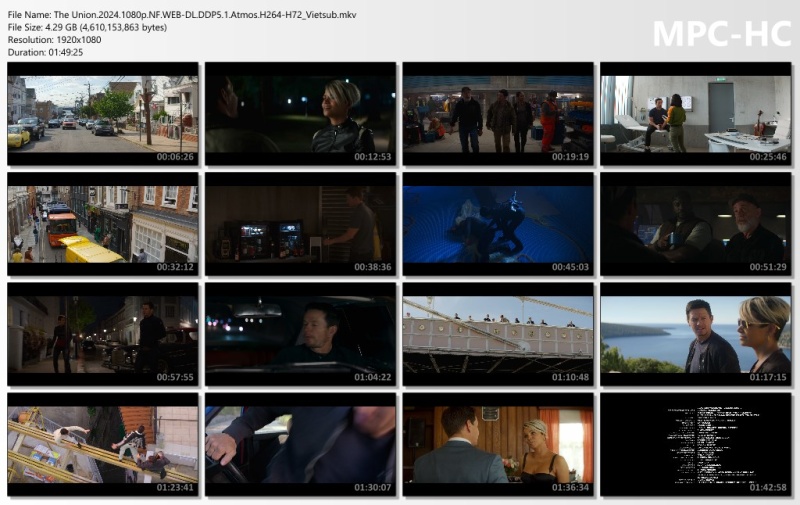Select the thumbnail timestamped 00:38:36
The width and height of the screenshot is (800, 505).
pyautogui.click(x=301, y=224)
